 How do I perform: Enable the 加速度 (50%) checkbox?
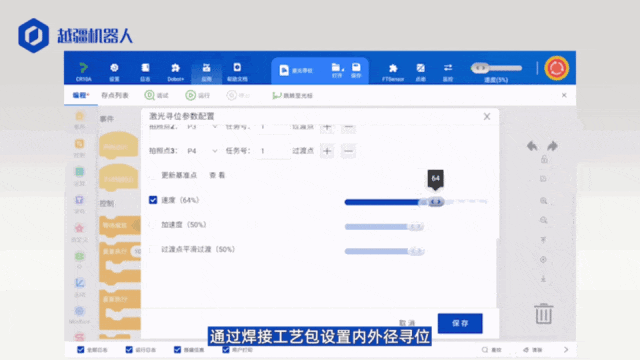pos(153,225)
